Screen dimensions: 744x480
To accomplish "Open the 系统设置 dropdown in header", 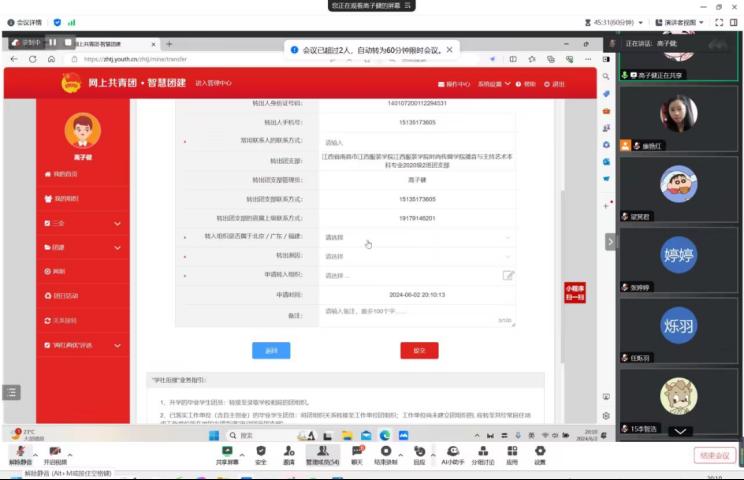I will click(494, 84).
